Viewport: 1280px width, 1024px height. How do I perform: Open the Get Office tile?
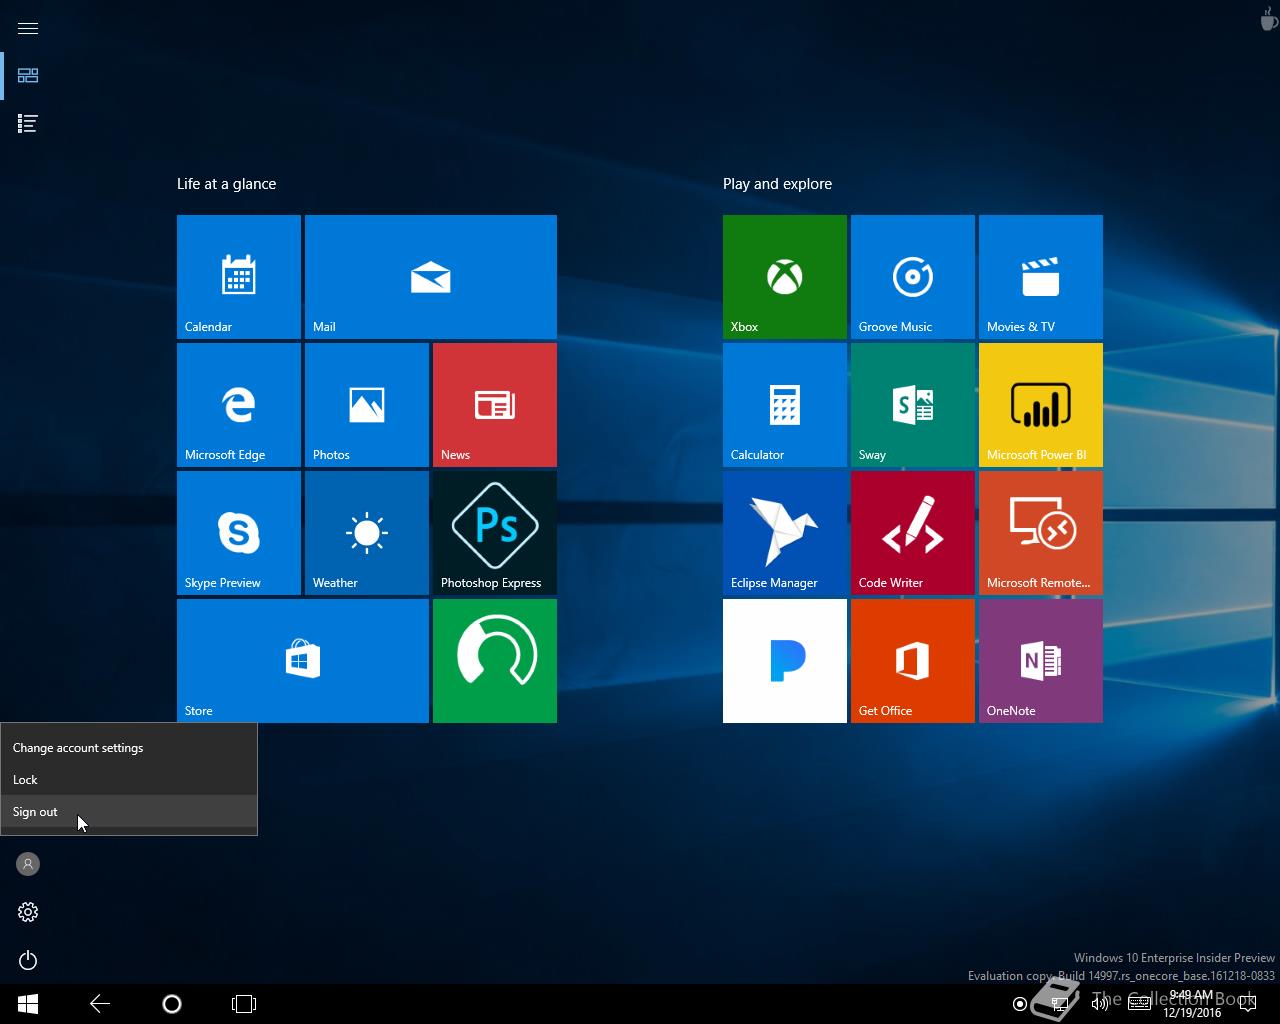pyautogui.click(x=913, y=661)
